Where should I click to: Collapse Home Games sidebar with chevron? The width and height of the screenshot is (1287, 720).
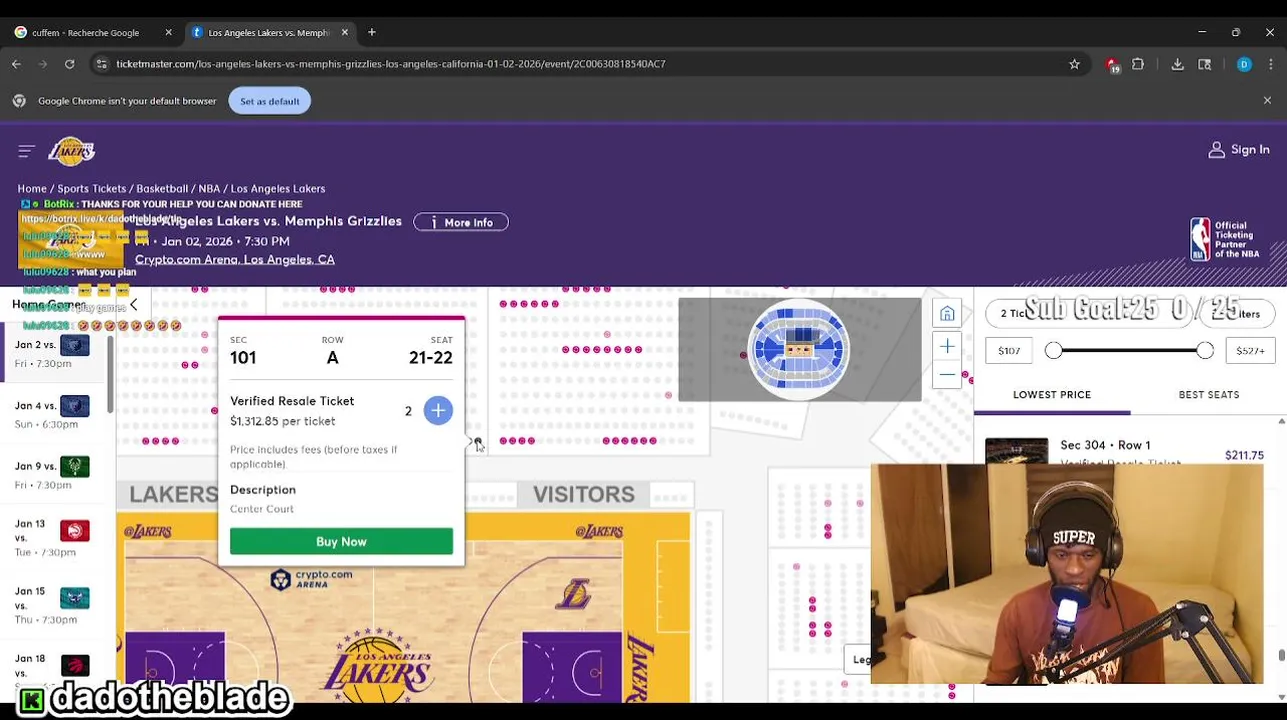[x=133, y=305]
